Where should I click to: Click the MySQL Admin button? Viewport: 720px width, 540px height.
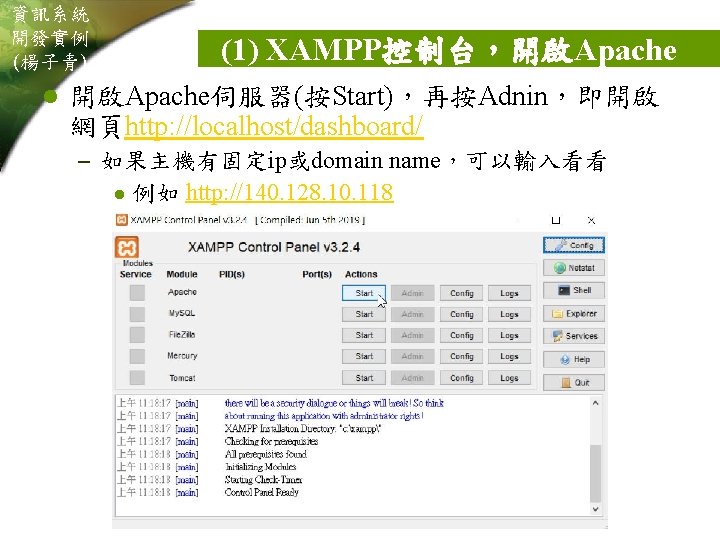coord(412,314)
